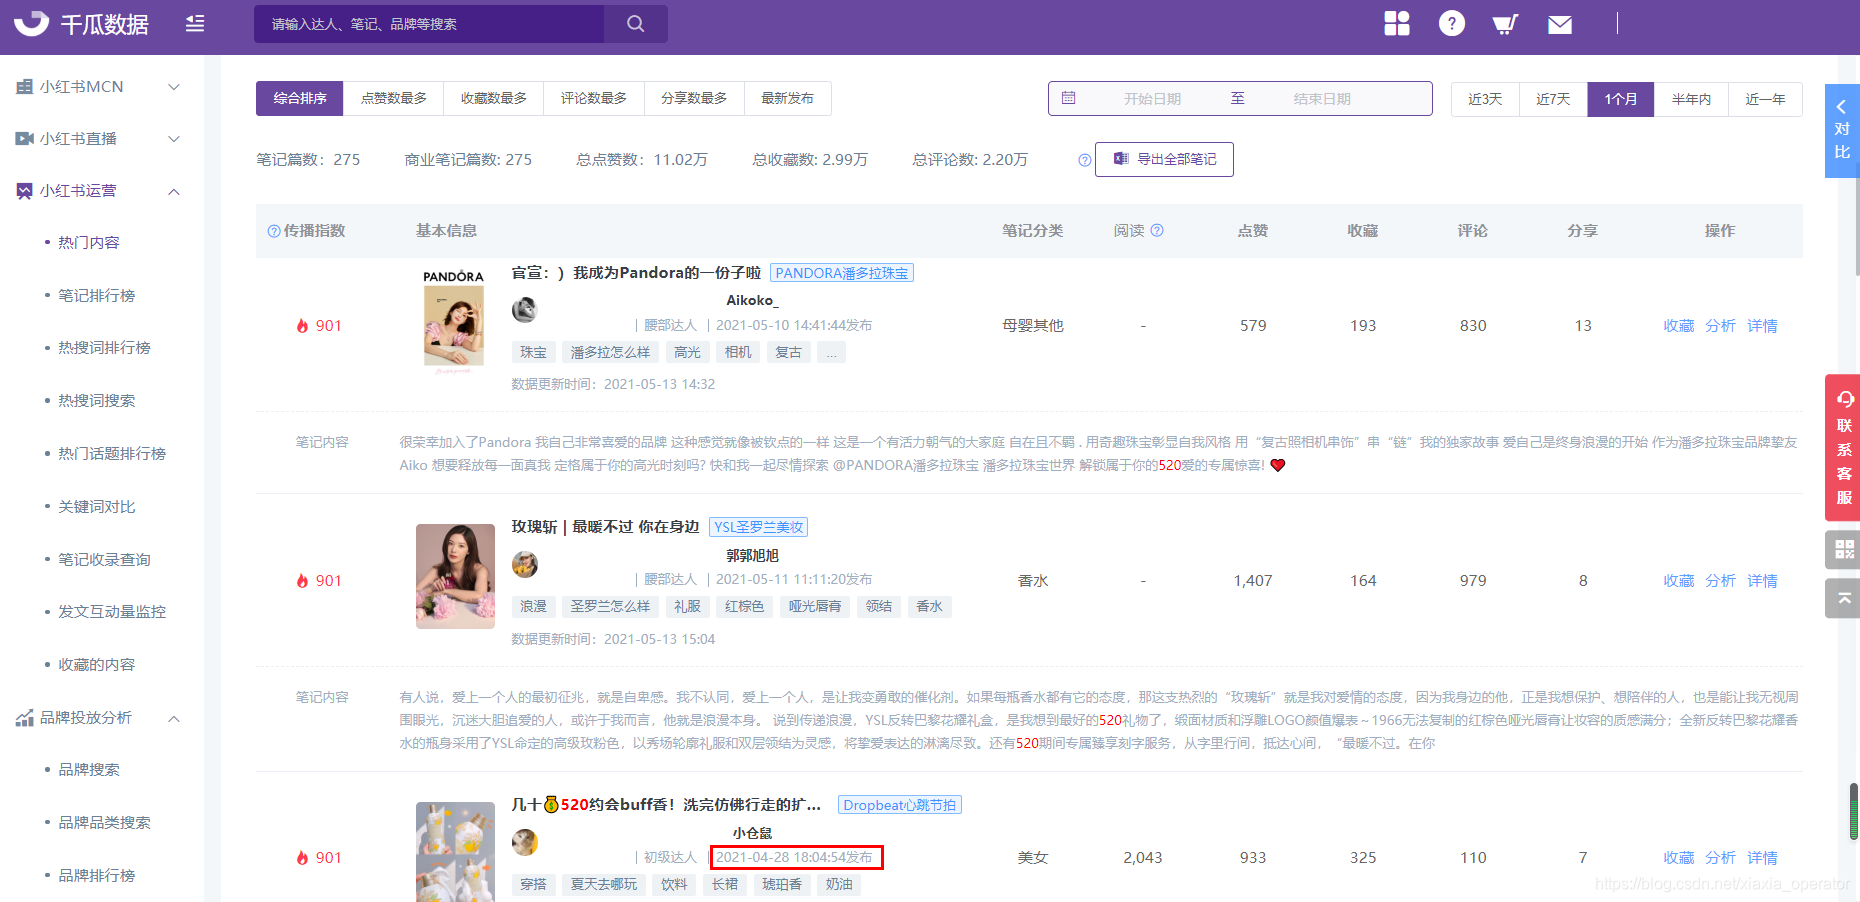Open the 对比 compare side panel
The width and height of the screenshot is (1860, 902).
(x=1842, y=131)
